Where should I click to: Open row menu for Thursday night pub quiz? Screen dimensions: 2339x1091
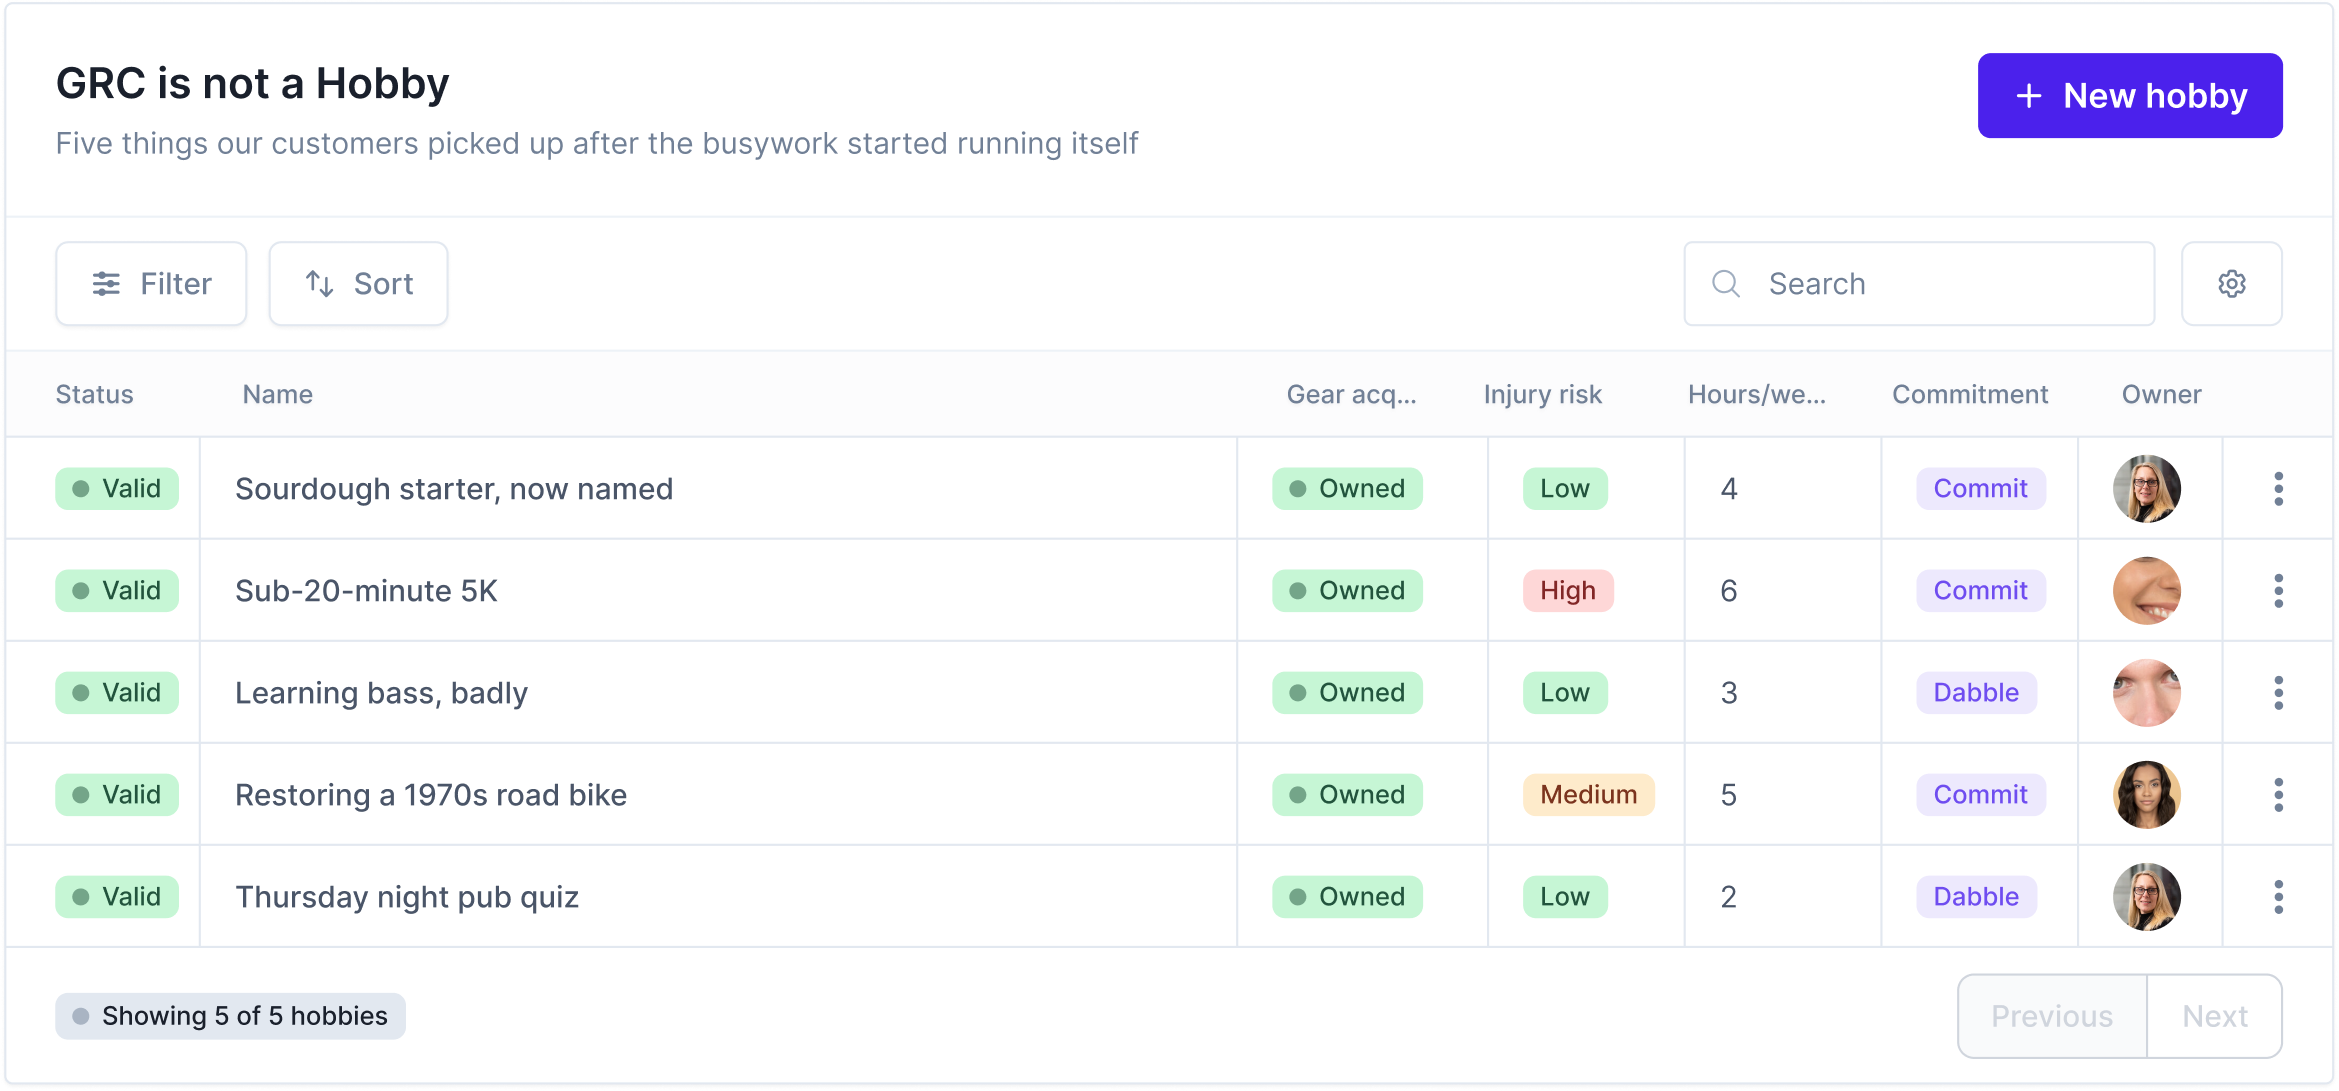click(2278, 897)
